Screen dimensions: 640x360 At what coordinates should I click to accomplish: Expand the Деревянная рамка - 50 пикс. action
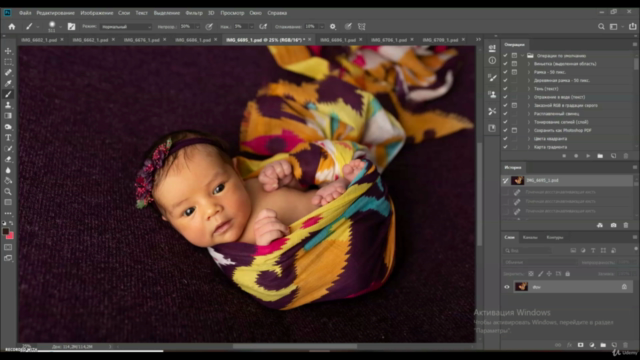[529, 80]
